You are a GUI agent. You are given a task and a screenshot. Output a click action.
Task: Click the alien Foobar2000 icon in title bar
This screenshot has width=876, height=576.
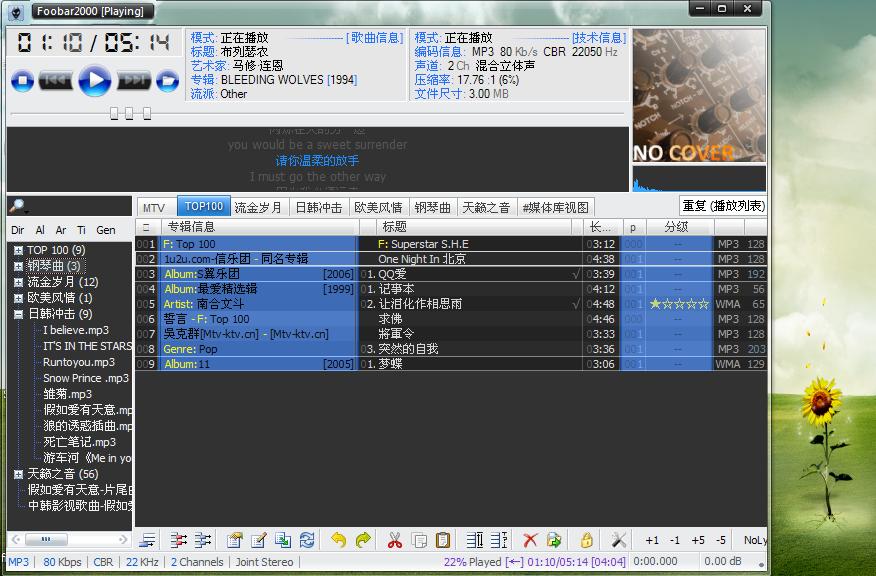tap(16, 12)
